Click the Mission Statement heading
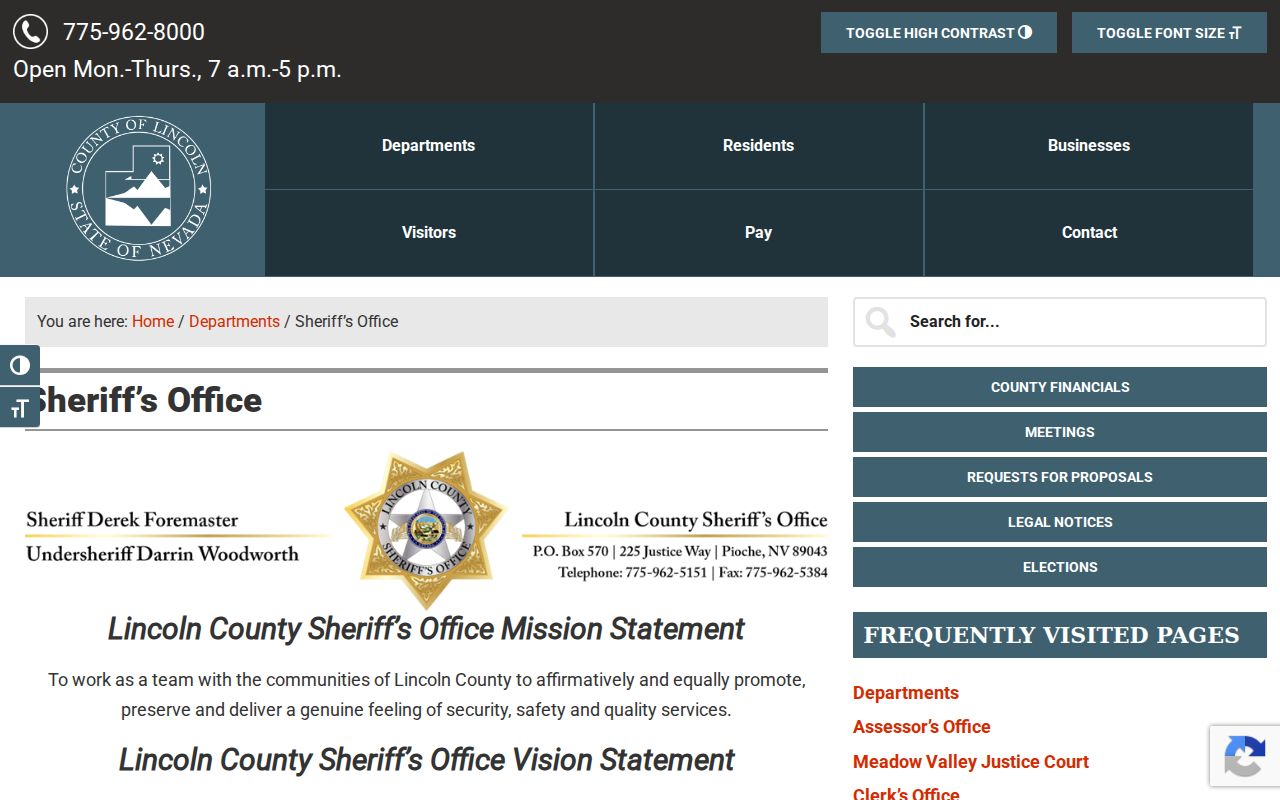The height and width of the screenshot is (800, 1280). pos(426,629)
